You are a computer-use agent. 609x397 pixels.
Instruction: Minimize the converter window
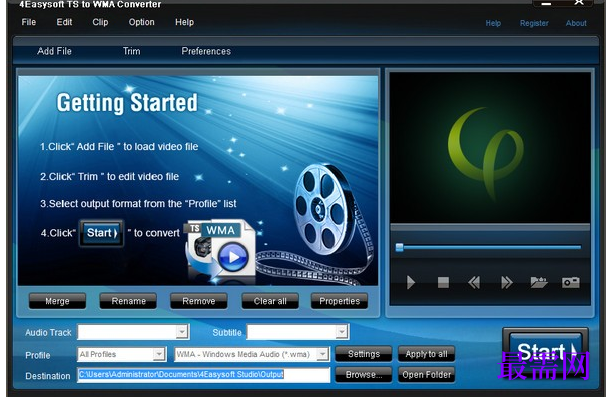546,3
